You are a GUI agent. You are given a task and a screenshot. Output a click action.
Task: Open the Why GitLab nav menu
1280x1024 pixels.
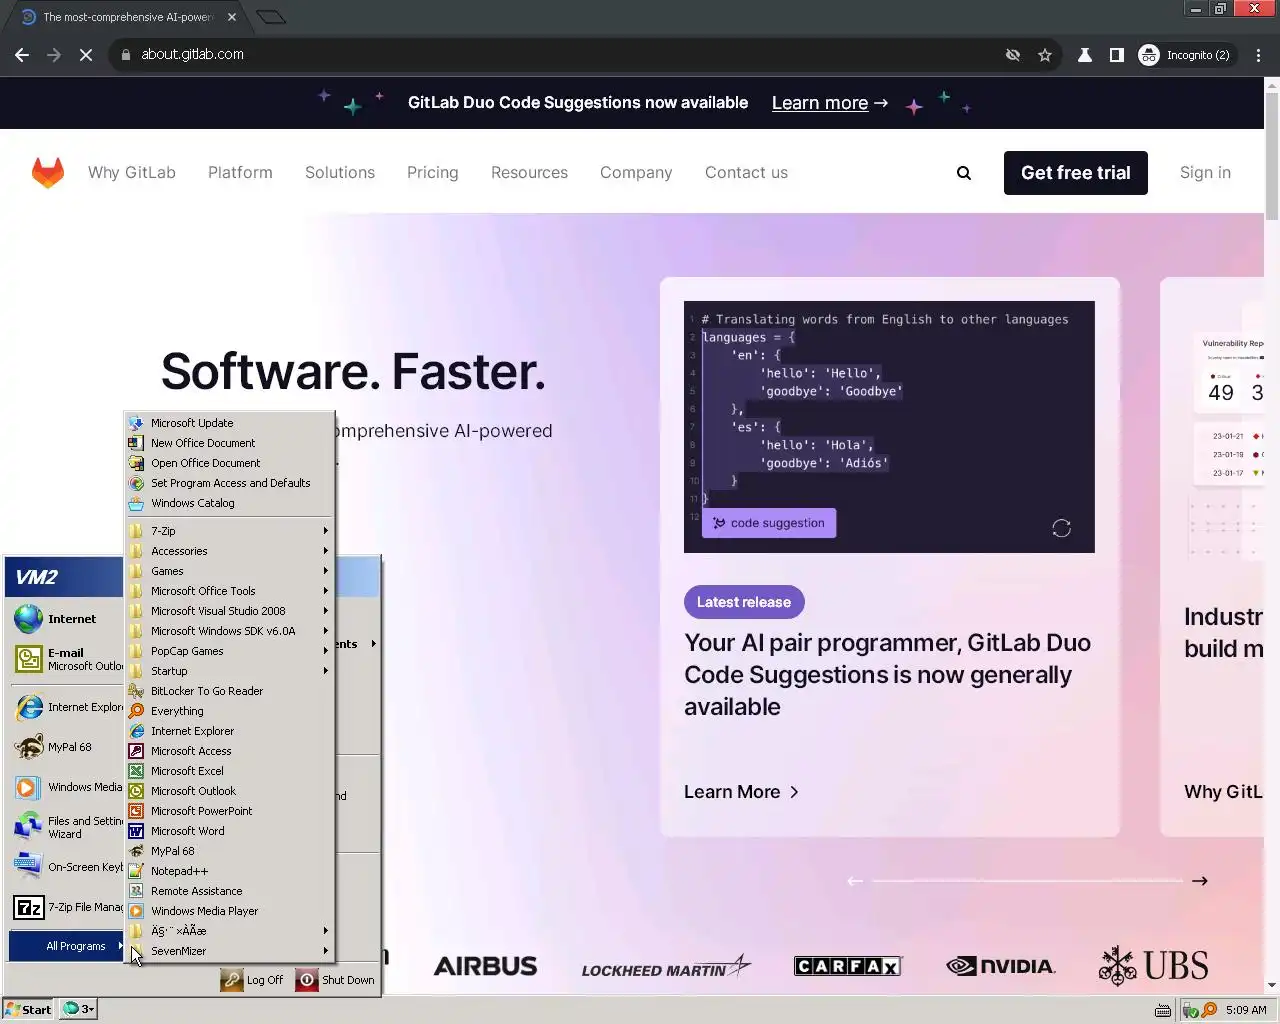tap(132, 173)
